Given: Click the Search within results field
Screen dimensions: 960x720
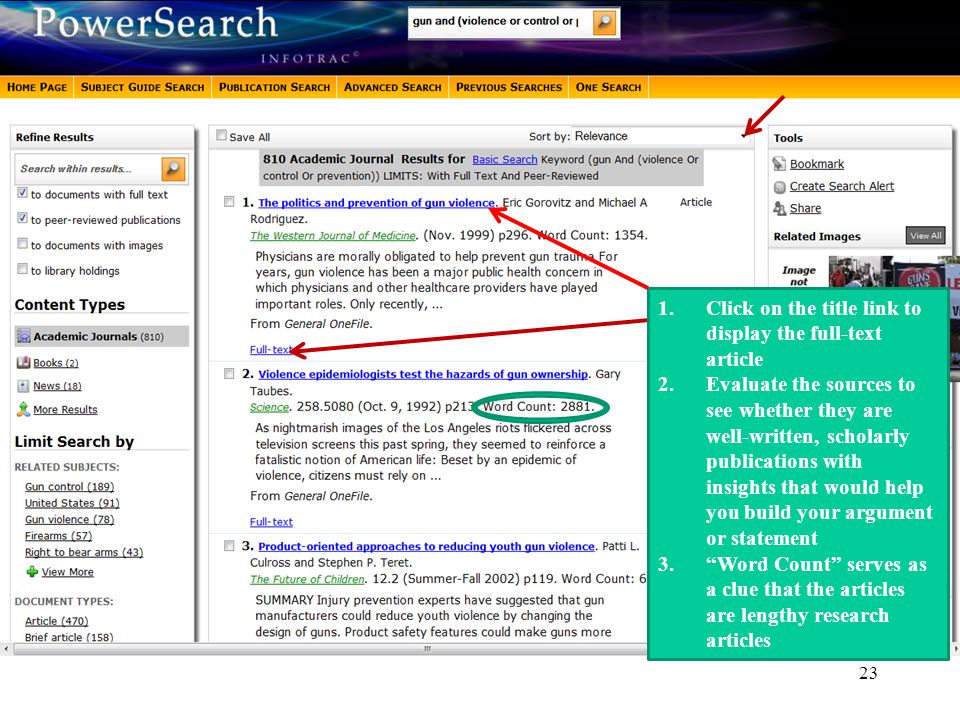Looking at the screenshot, I should coord(88,168).
